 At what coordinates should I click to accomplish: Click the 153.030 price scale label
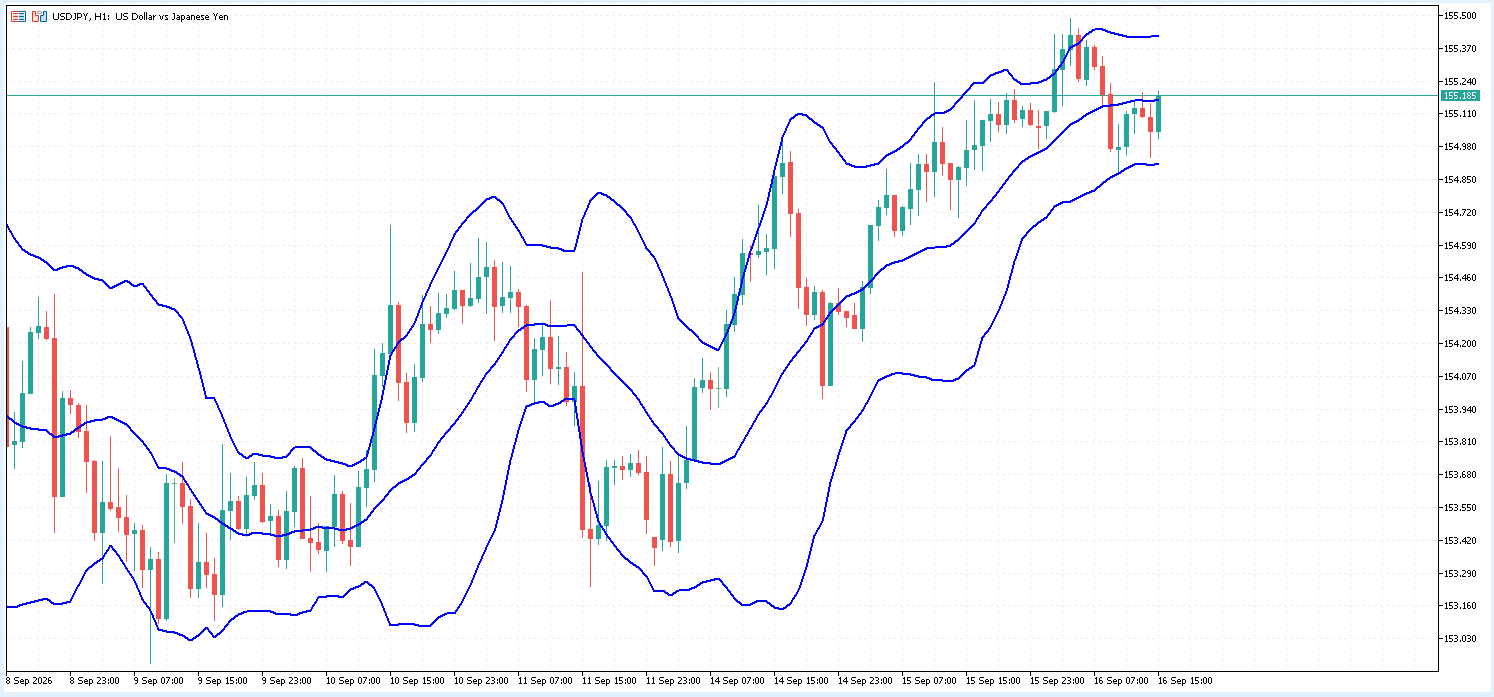1460,639
